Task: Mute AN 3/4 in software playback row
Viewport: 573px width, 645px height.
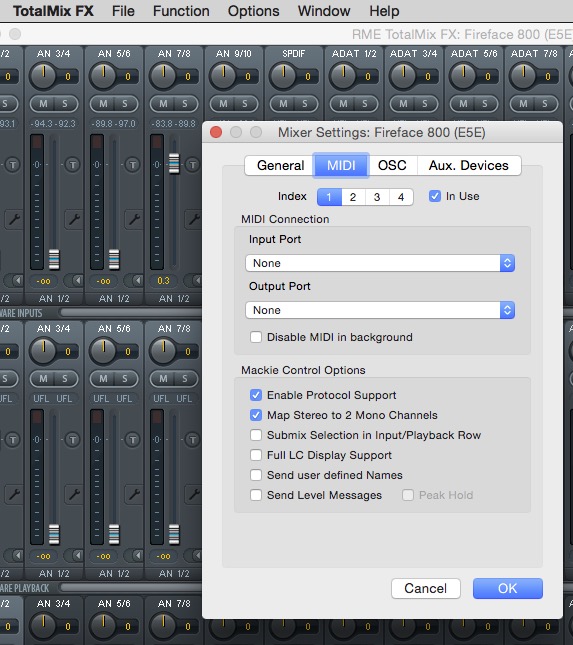Action: point(43,378)
